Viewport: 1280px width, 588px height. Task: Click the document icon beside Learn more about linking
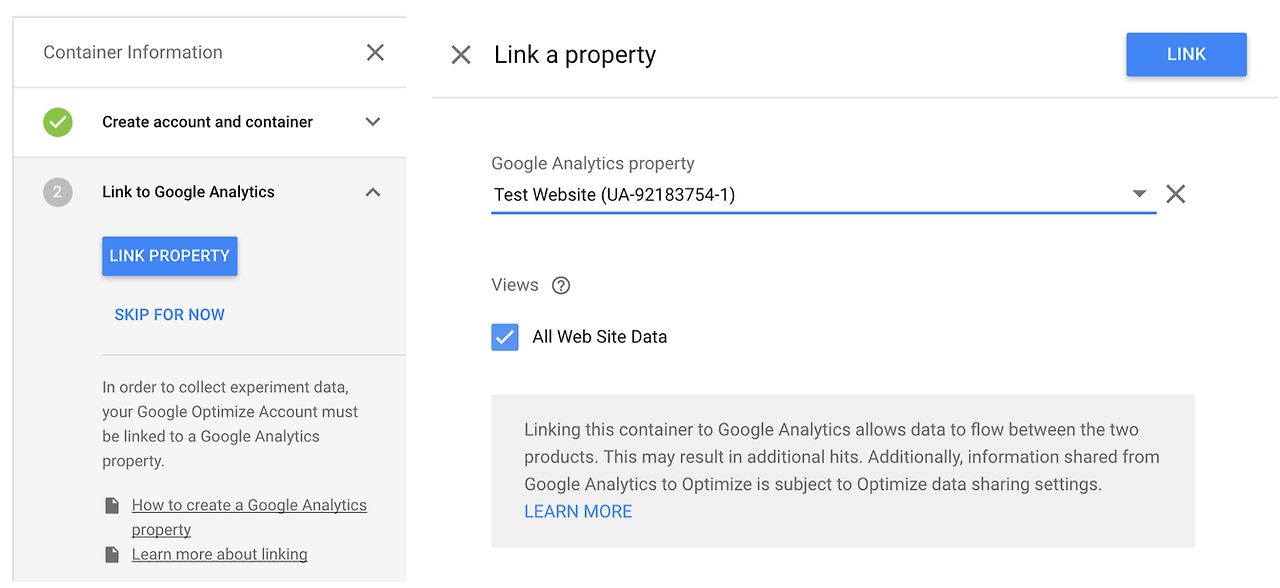tap(113, 554)
